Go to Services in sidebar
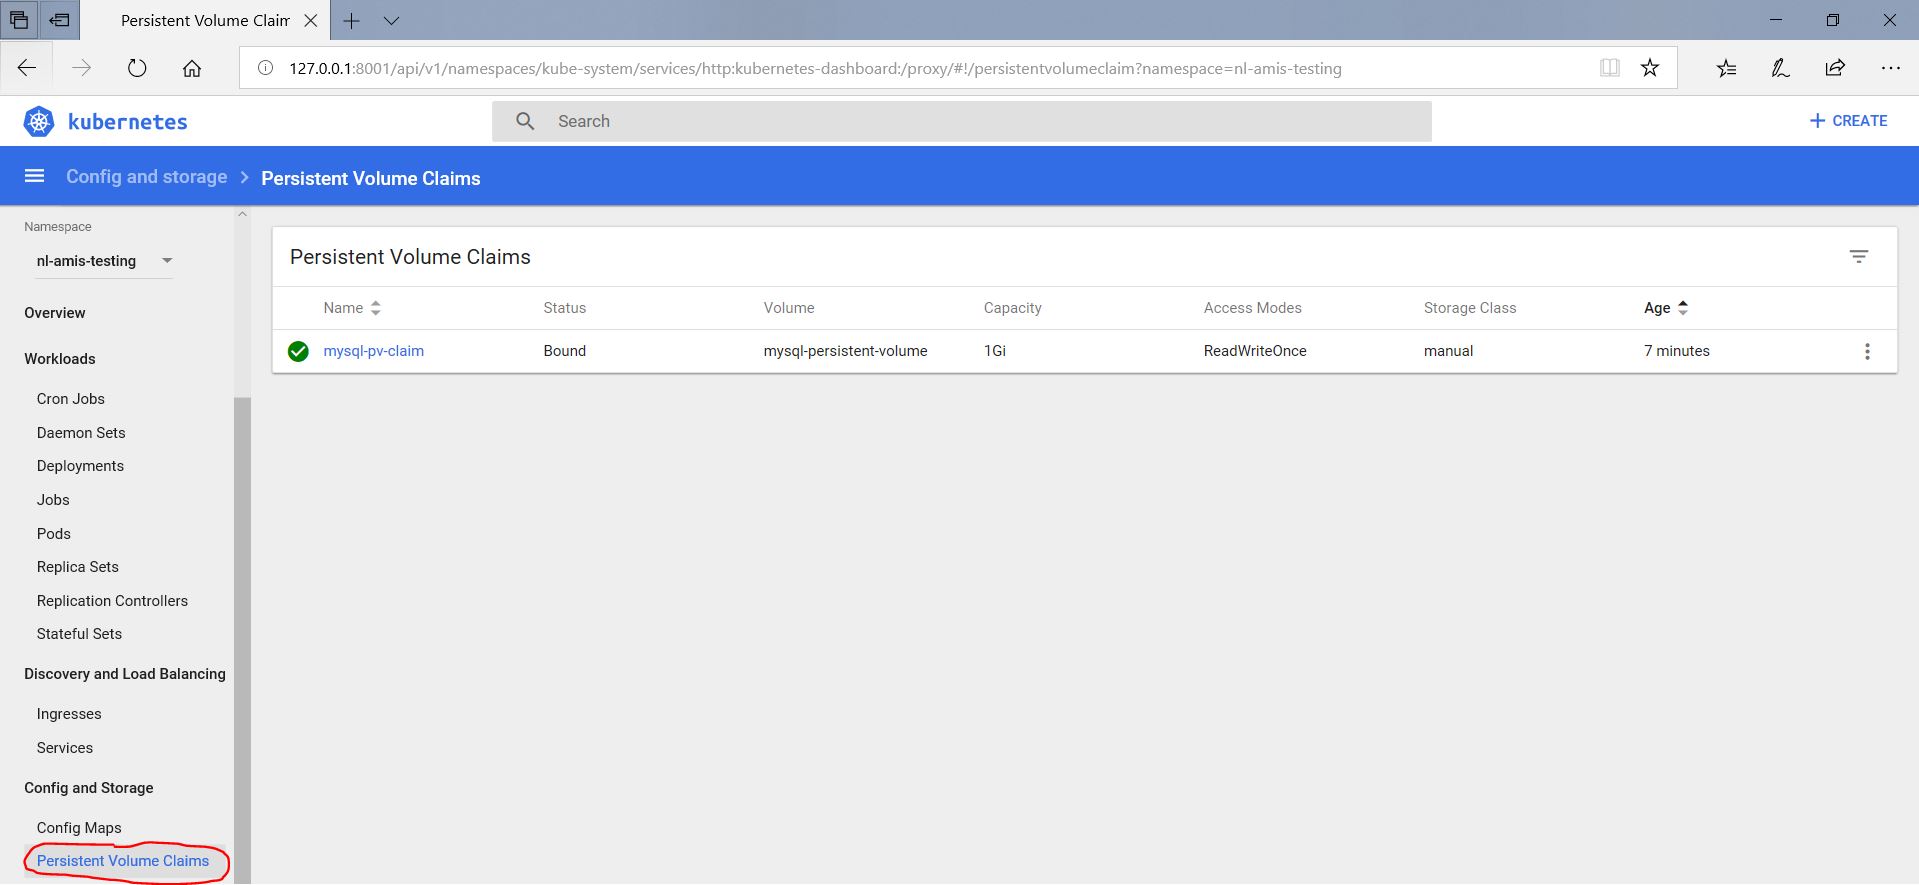The width and height of the screenshot is (1919, 885). [x=65, y=748]
